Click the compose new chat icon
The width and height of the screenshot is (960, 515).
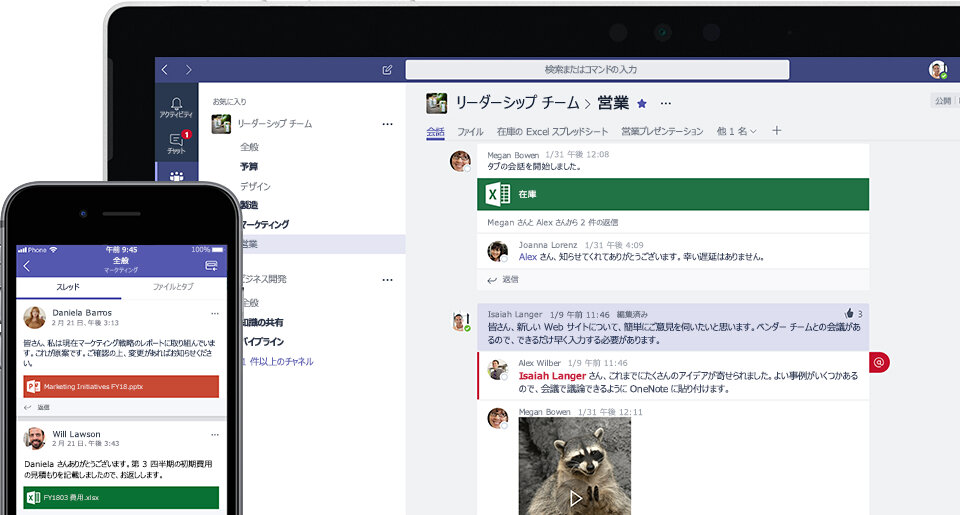[387, 70]
